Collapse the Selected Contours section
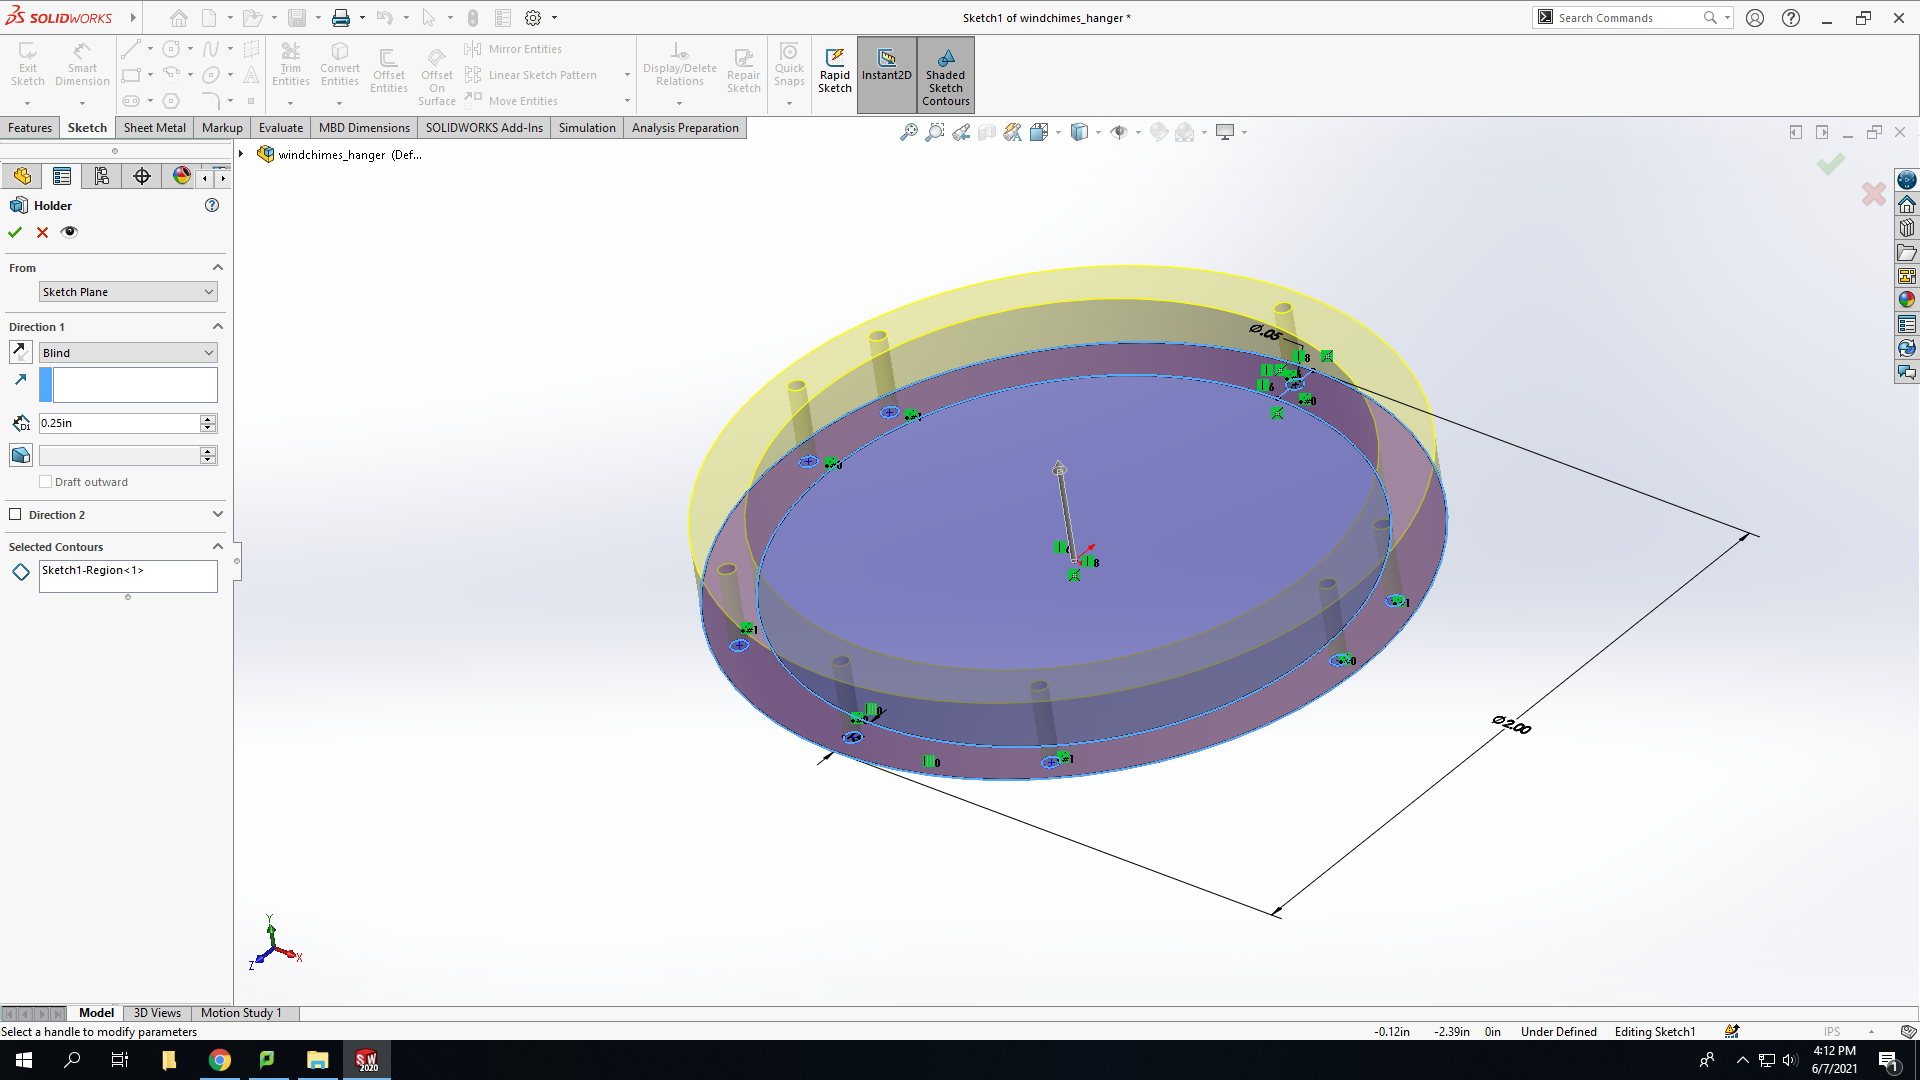 click(x=218, y=546)
